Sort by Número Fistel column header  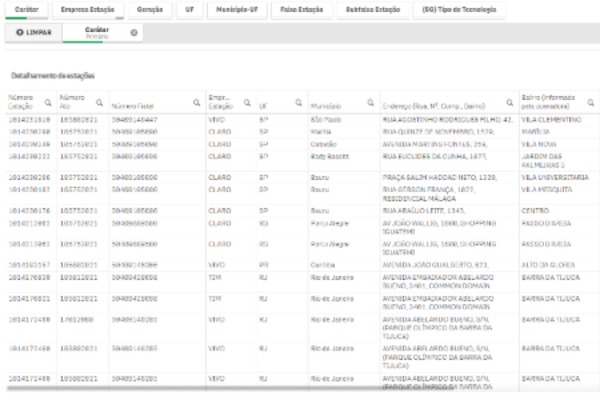[x=135, y=104]
